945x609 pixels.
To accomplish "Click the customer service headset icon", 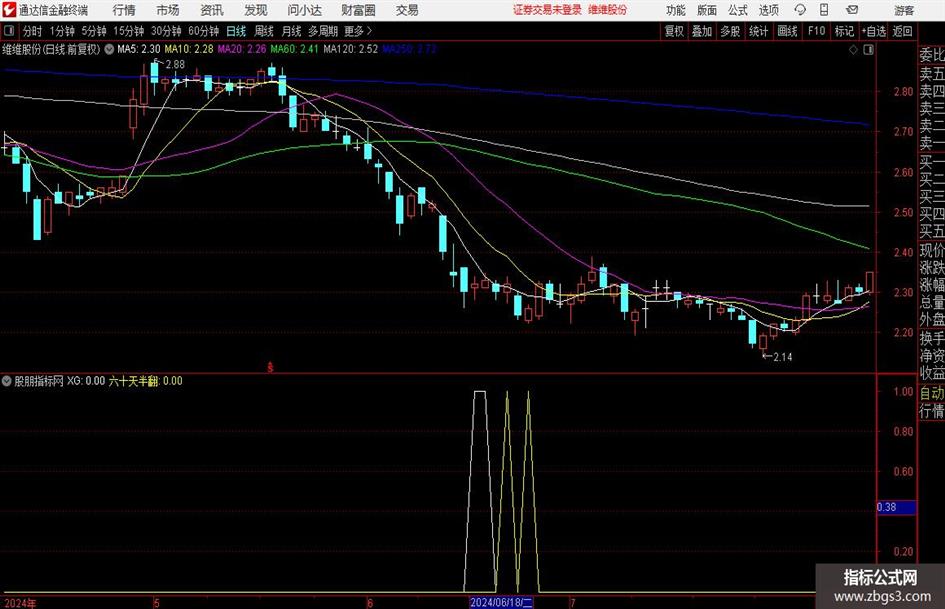I will pos(800,10).
